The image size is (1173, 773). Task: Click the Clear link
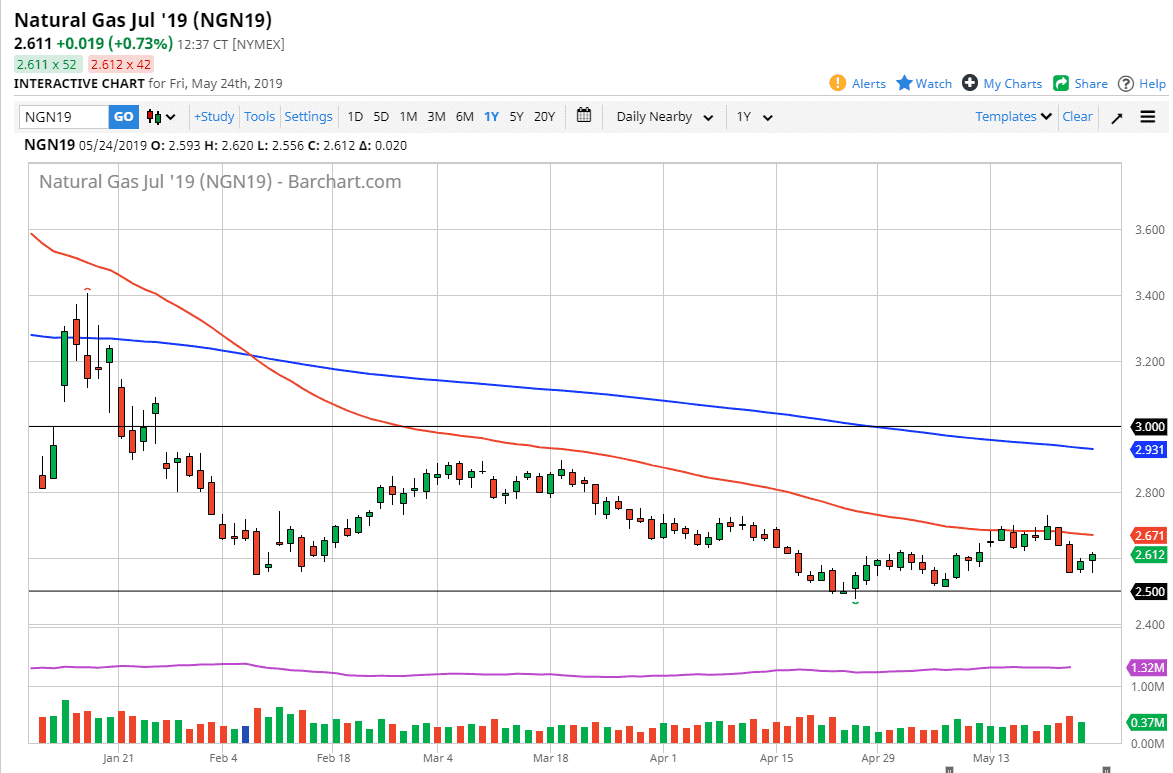point(1077,117)
